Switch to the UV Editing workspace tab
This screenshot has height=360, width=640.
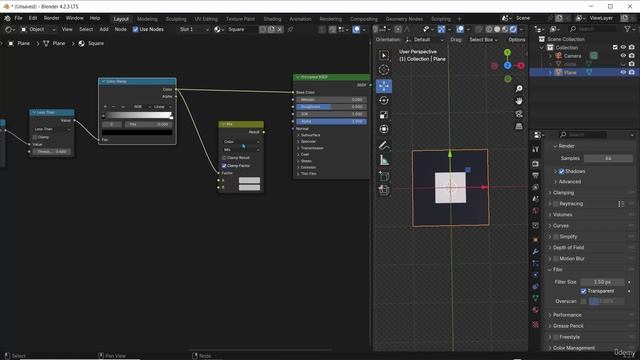point(206,19)
